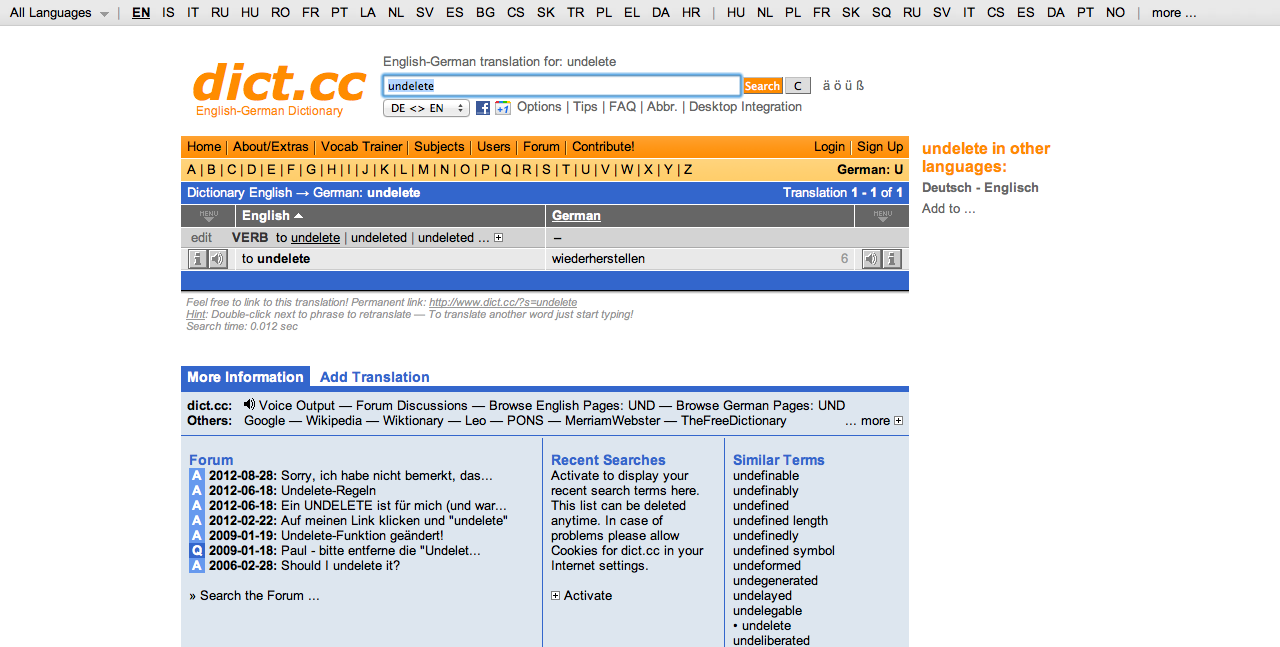Viewport: 1280px width, 647px height.
Task: Open the Deutsch - Englisch link
Action: [980, 188]
